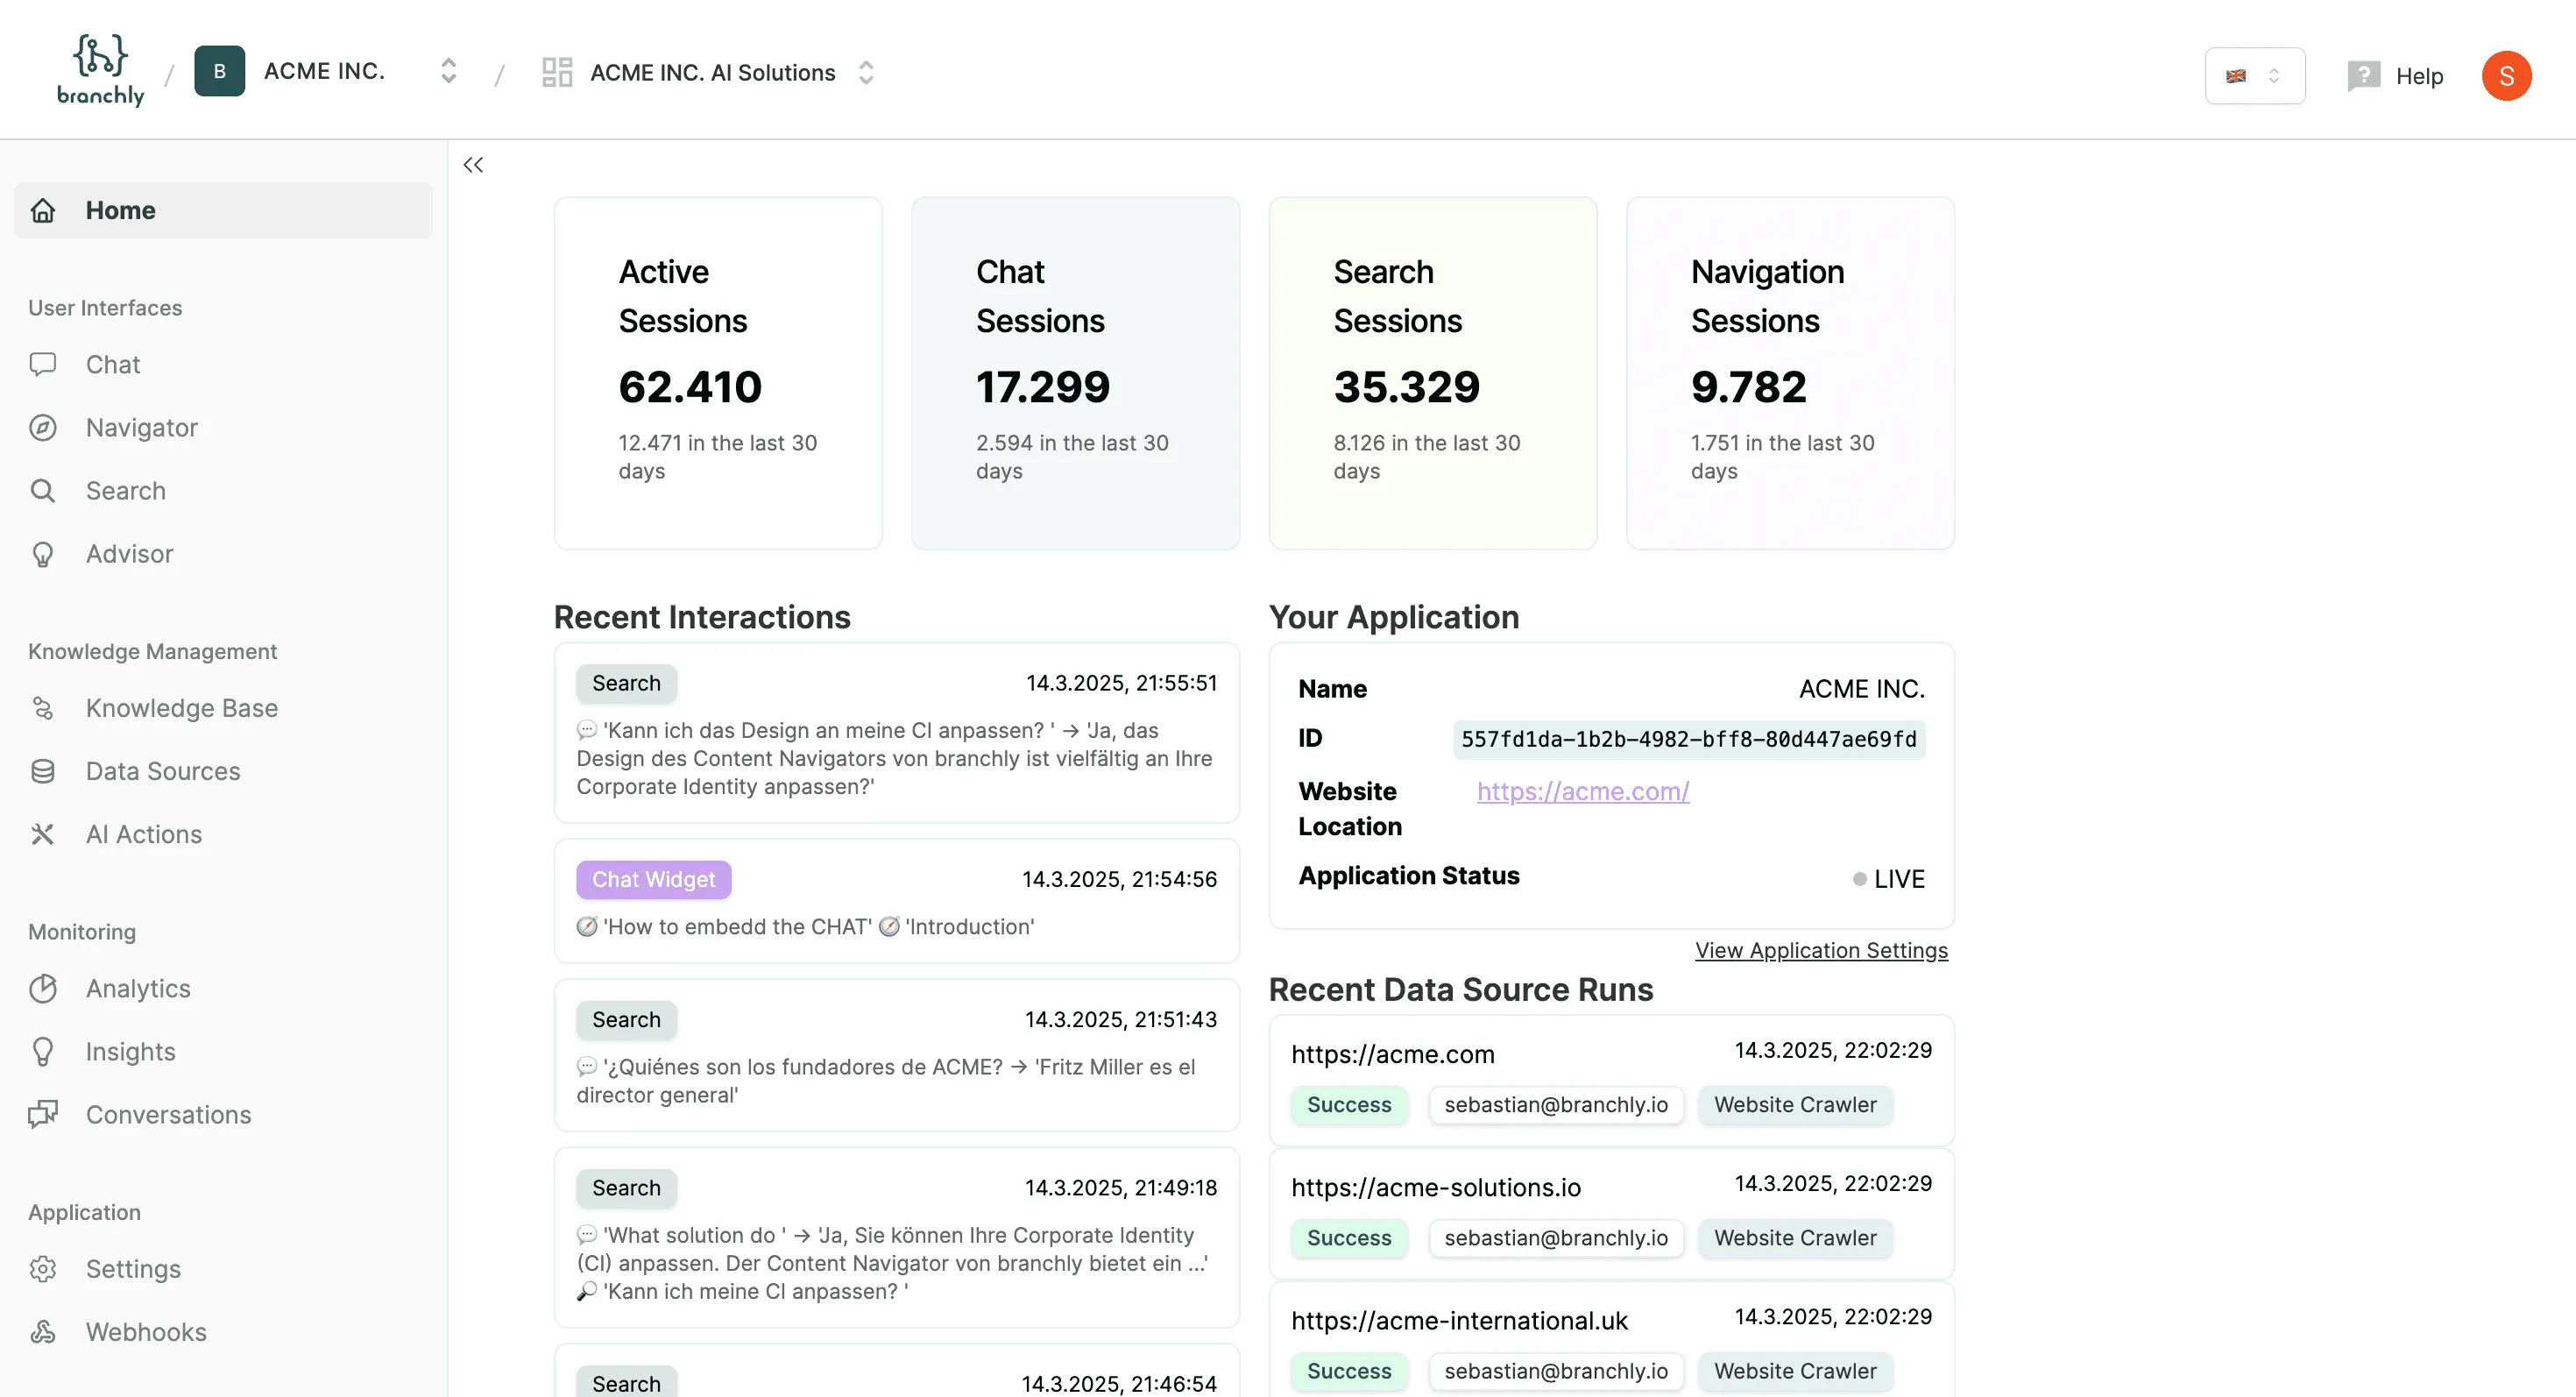The image size is (2576, 1397).
Task: Click the Search magnifier icon in sidebar
Action: tap(43, 490)
